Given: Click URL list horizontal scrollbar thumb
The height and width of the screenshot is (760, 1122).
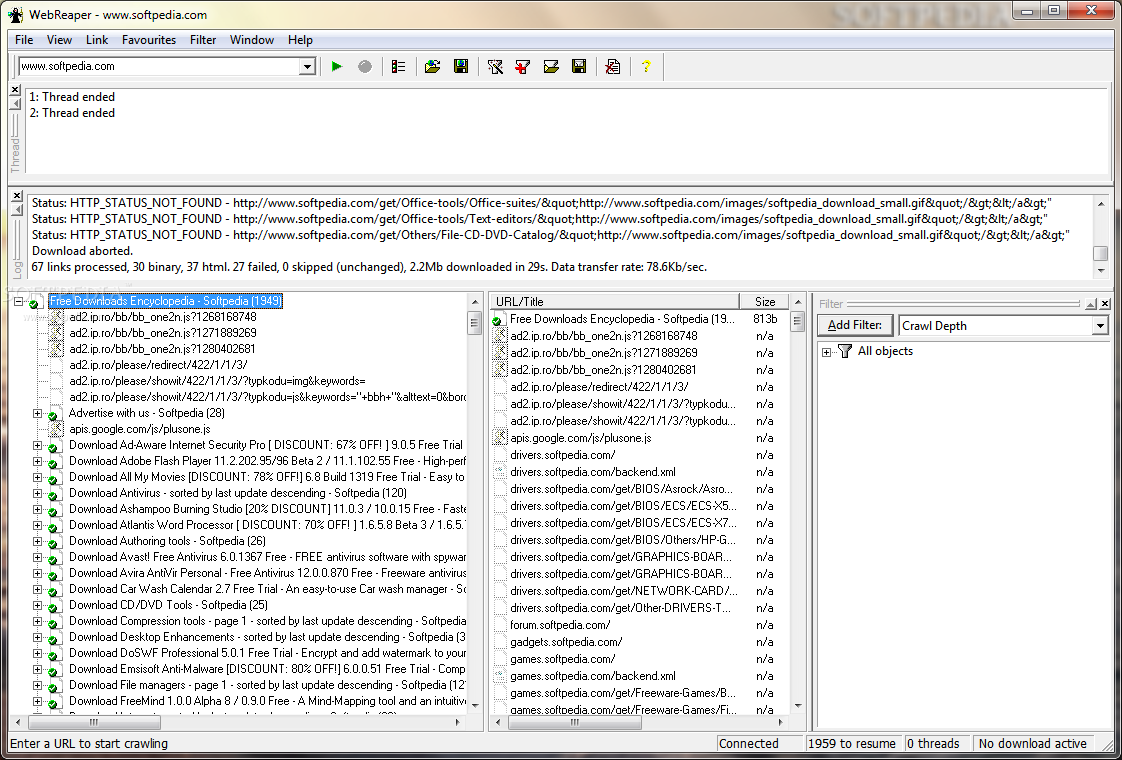Looking at the screenshot, I should [575, 723].
